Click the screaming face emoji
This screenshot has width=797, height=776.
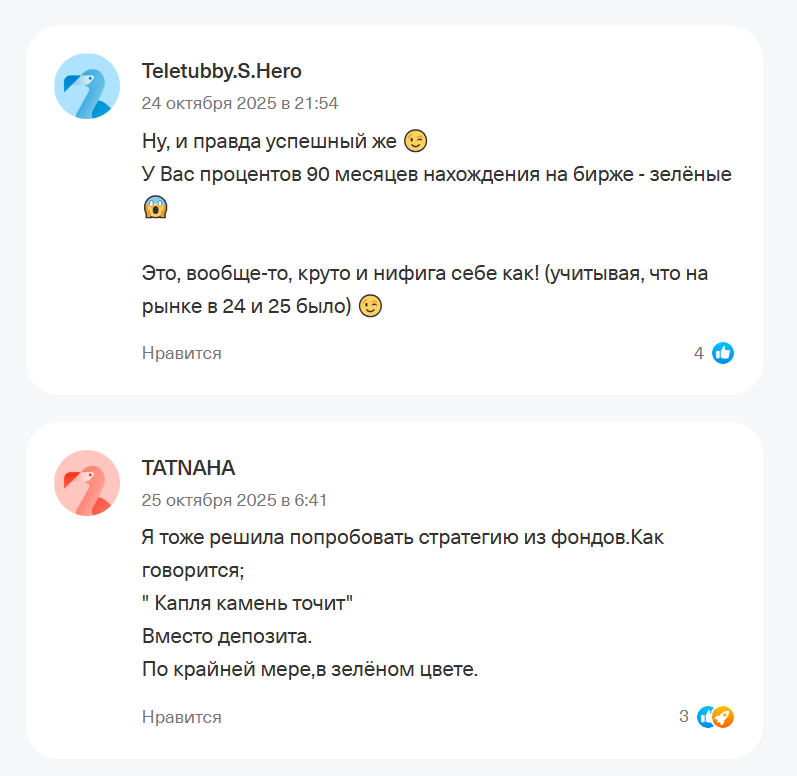coord(155,207)
